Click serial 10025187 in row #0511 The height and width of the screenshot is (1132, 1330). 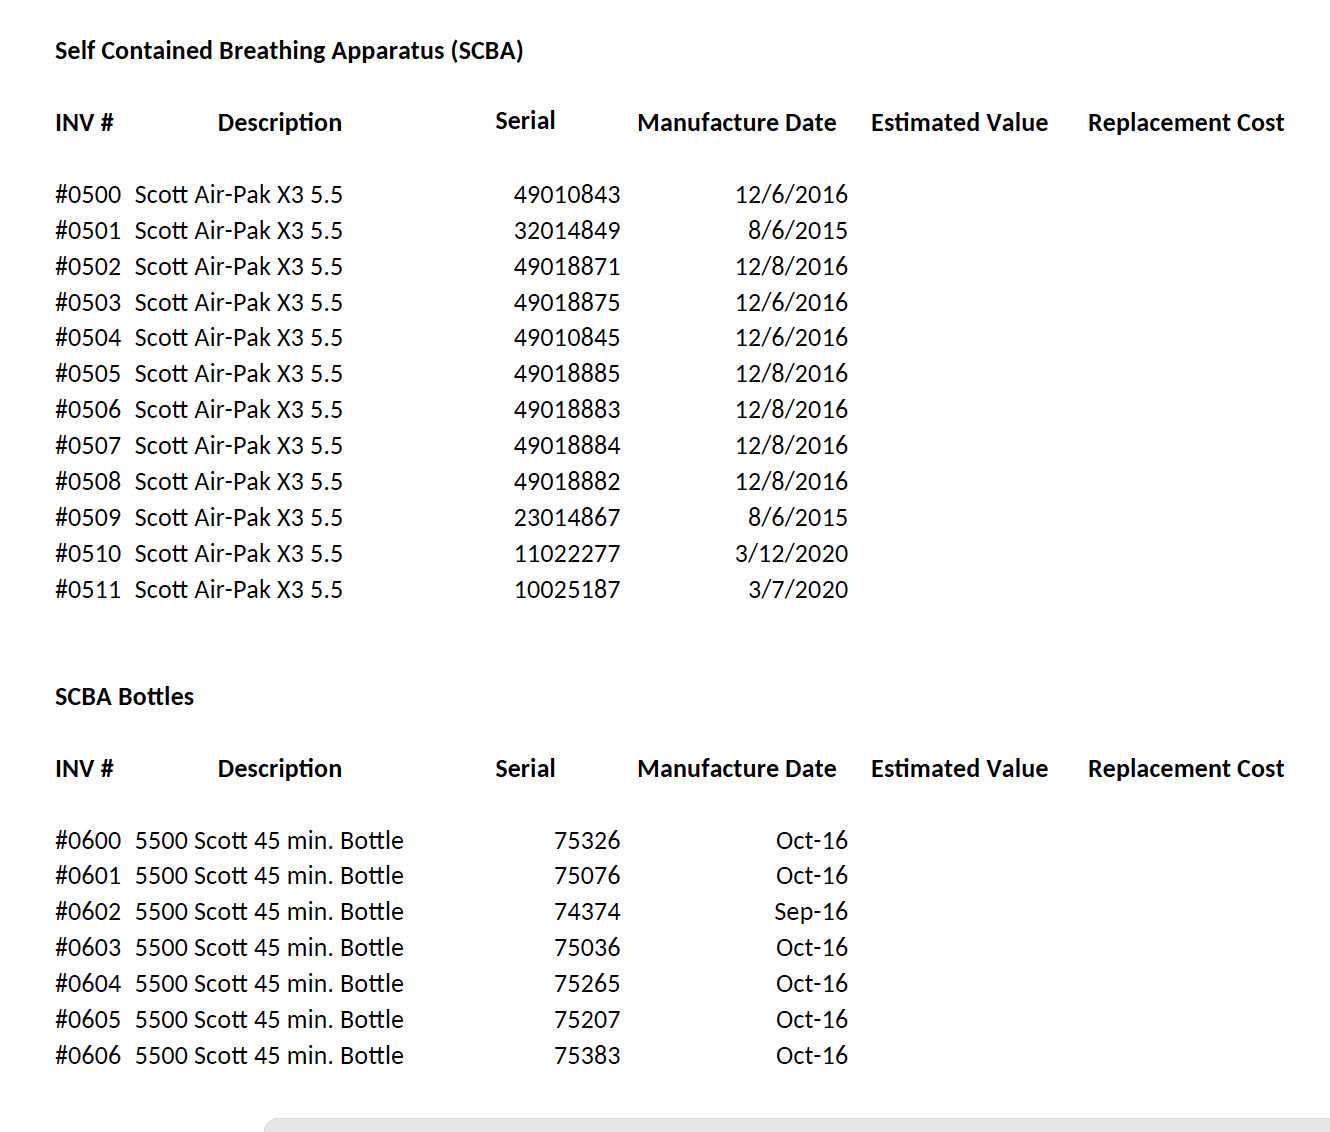click(566, 590)
